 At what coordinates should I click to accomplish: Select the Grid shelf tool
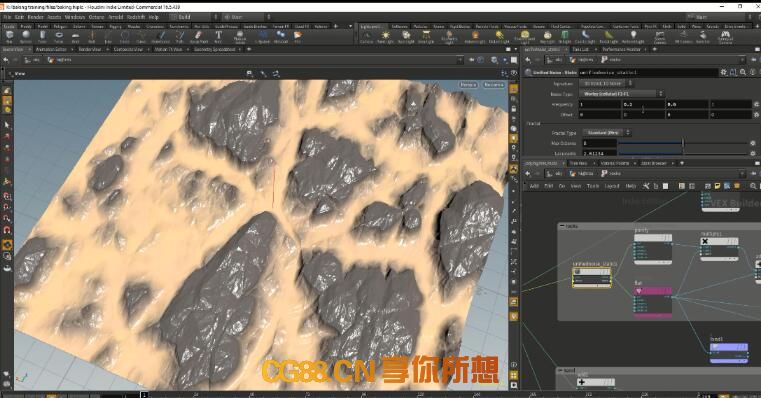pos(75,36)
